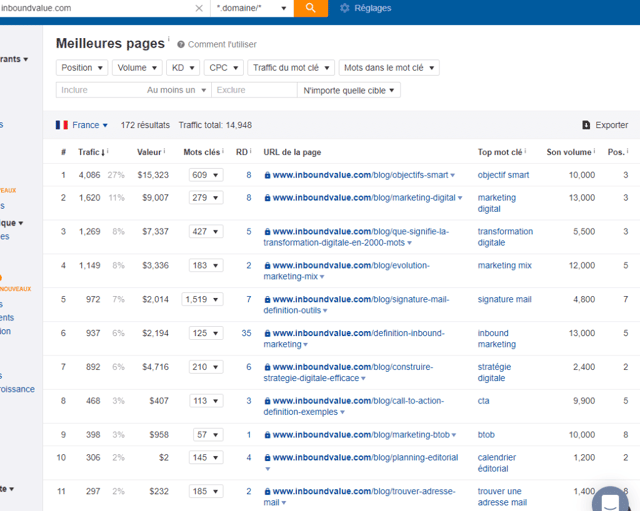Click the French flag country icon

click(62, 125)
